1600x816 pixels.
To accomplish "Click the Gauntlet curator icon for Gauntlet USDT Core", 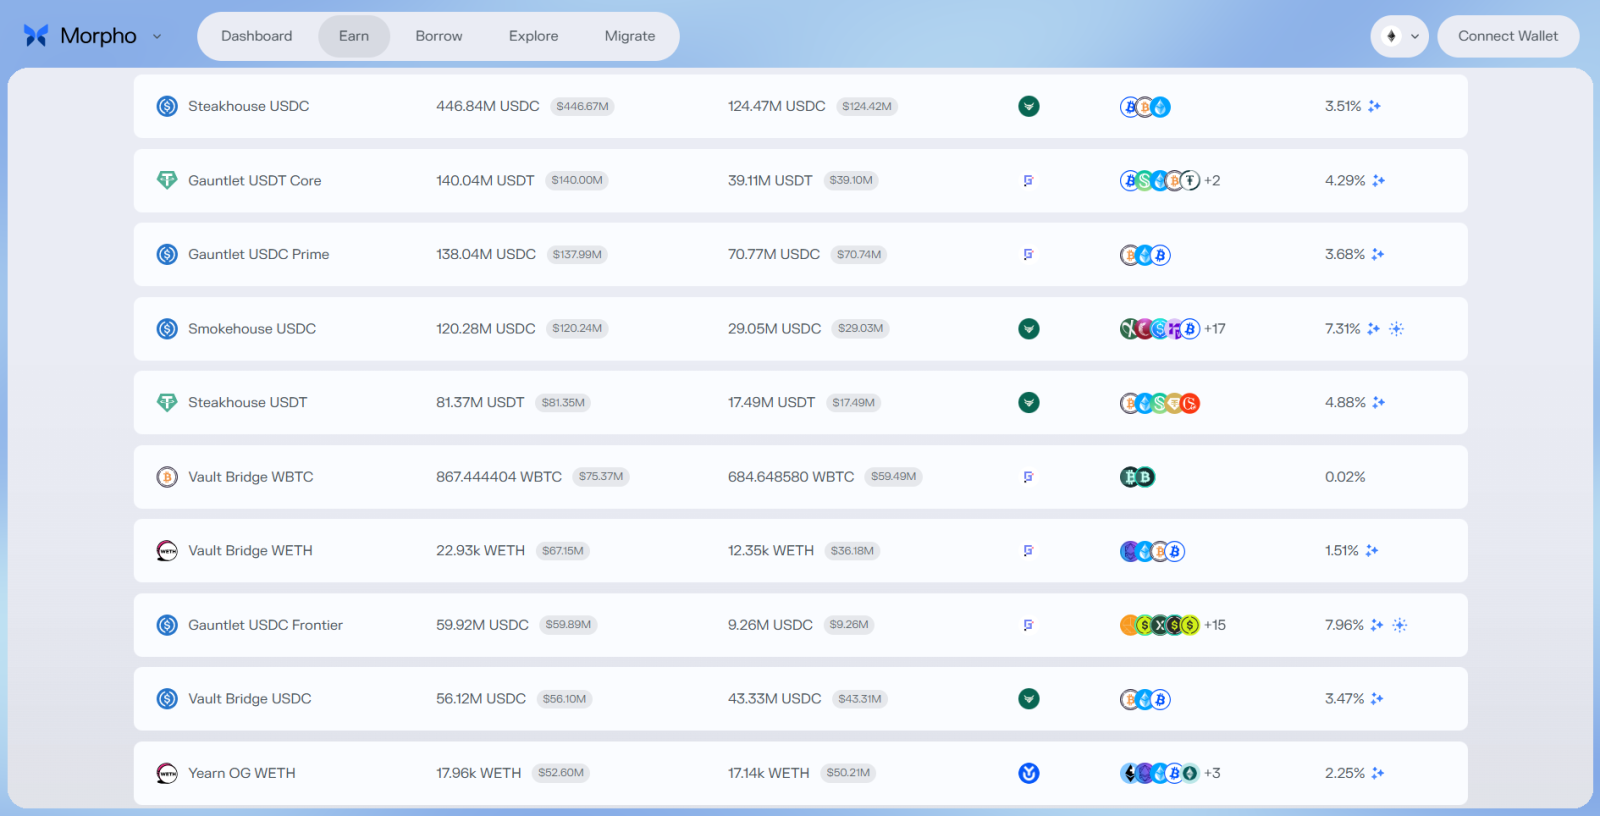I will tap(1028, 181).
